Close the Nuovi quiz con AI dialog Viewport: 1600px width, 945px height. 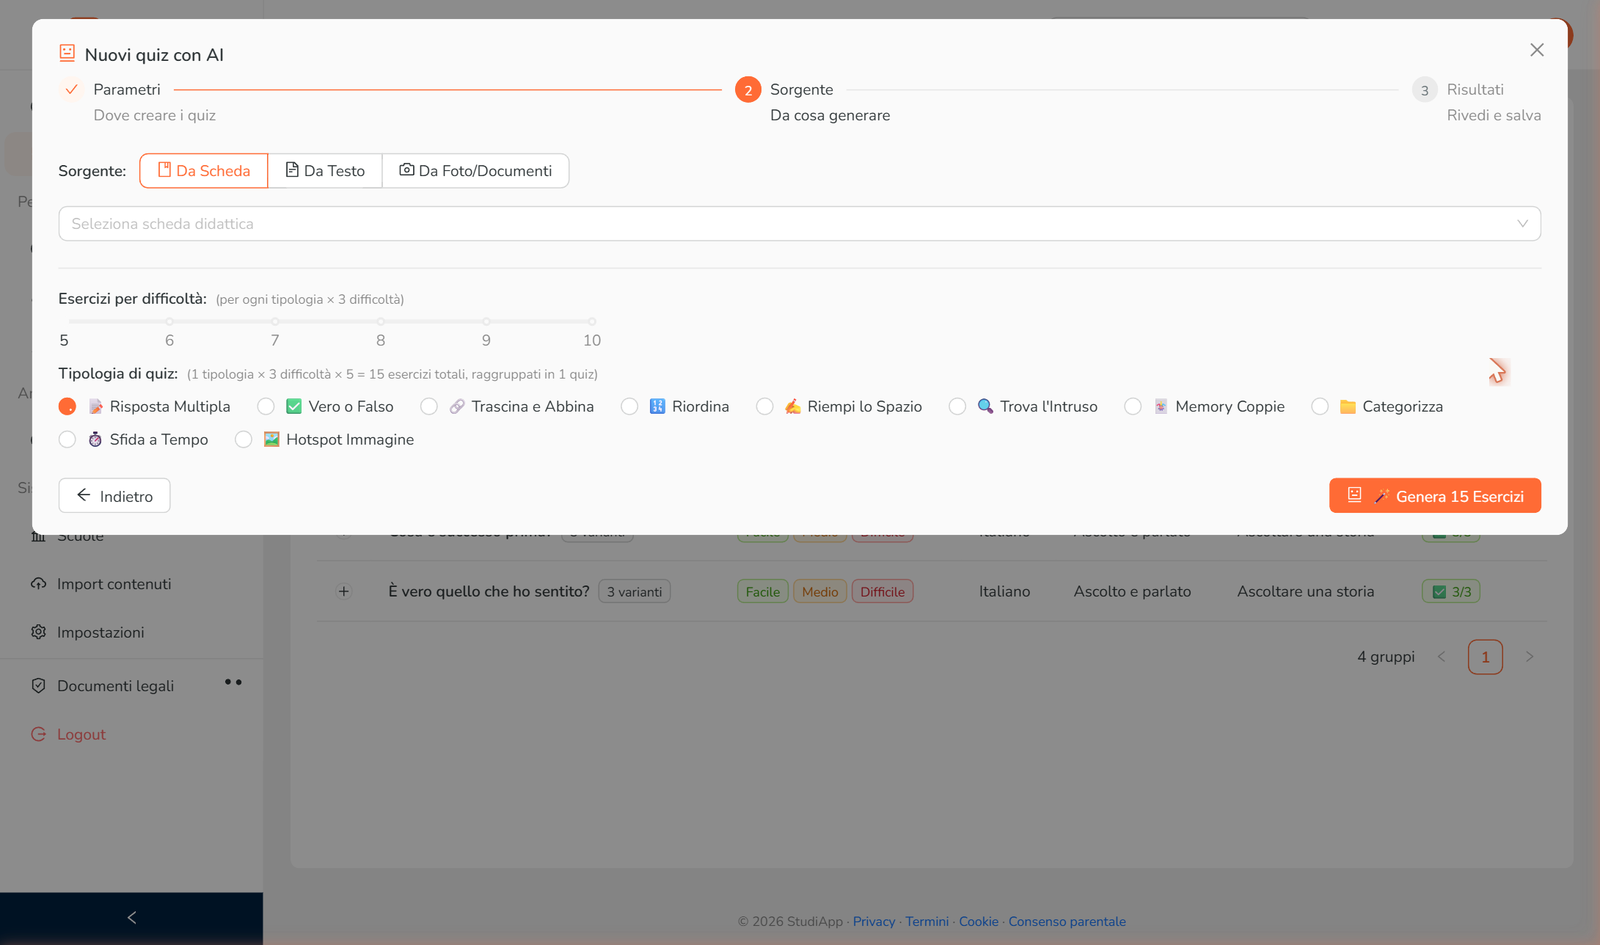(x=1537, y=50)
